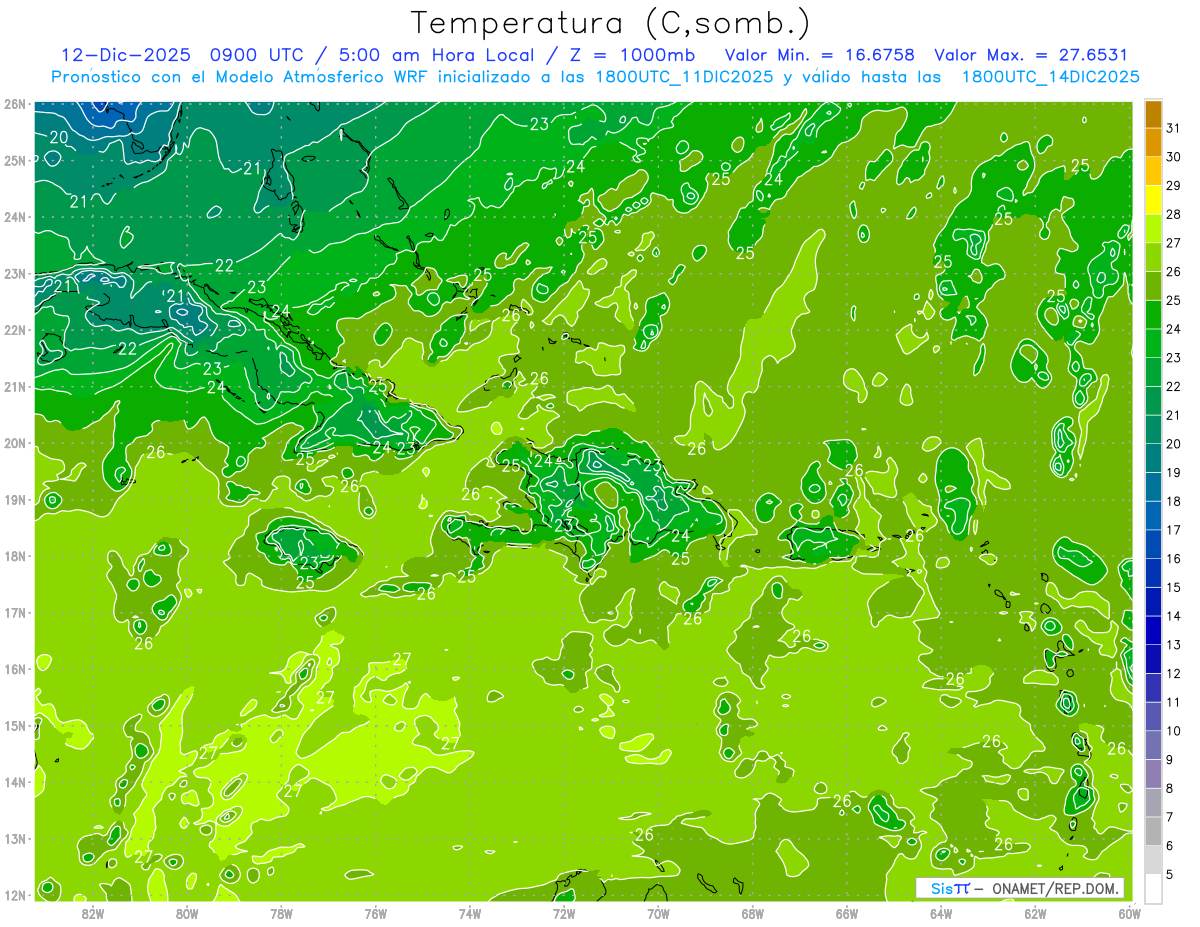Image resolution: width=1200 pixels, height=927 pixels.
Task: Click the "0900 UTC" time text
Action: [x=258, y=55]
